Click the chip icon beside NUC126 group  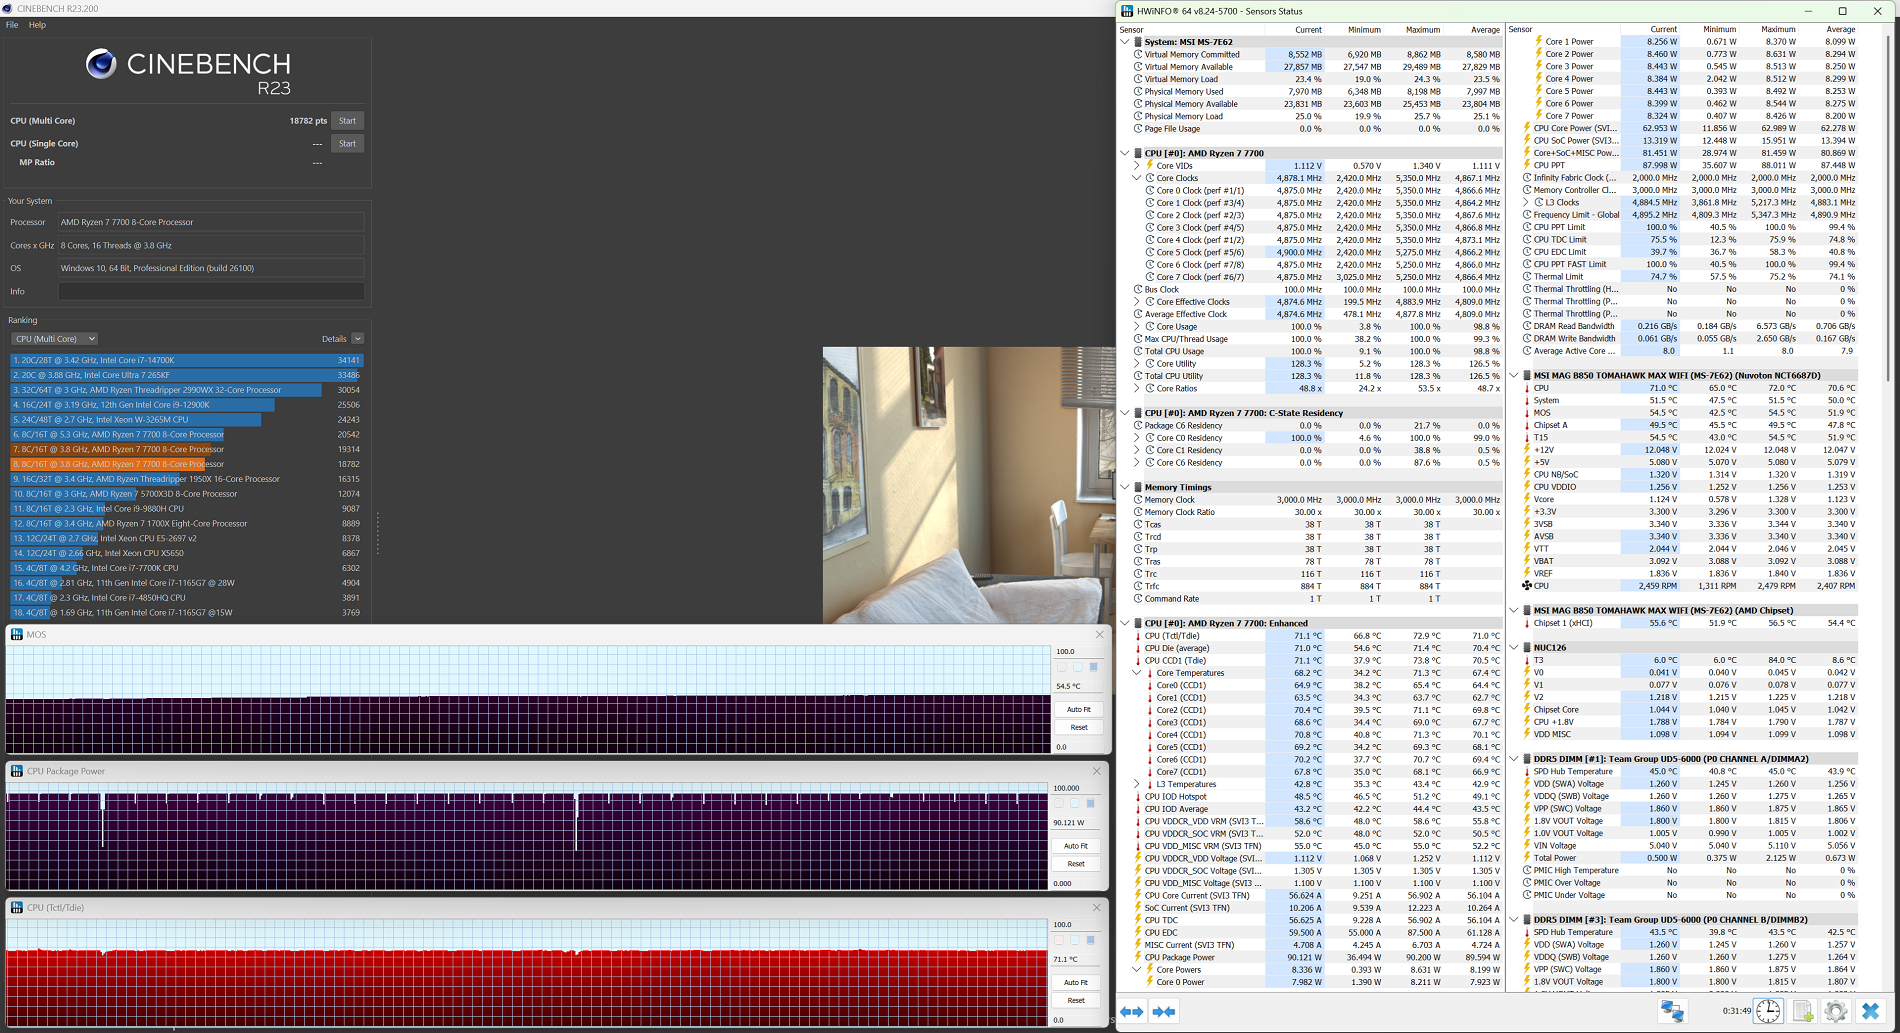[1527, 648]
